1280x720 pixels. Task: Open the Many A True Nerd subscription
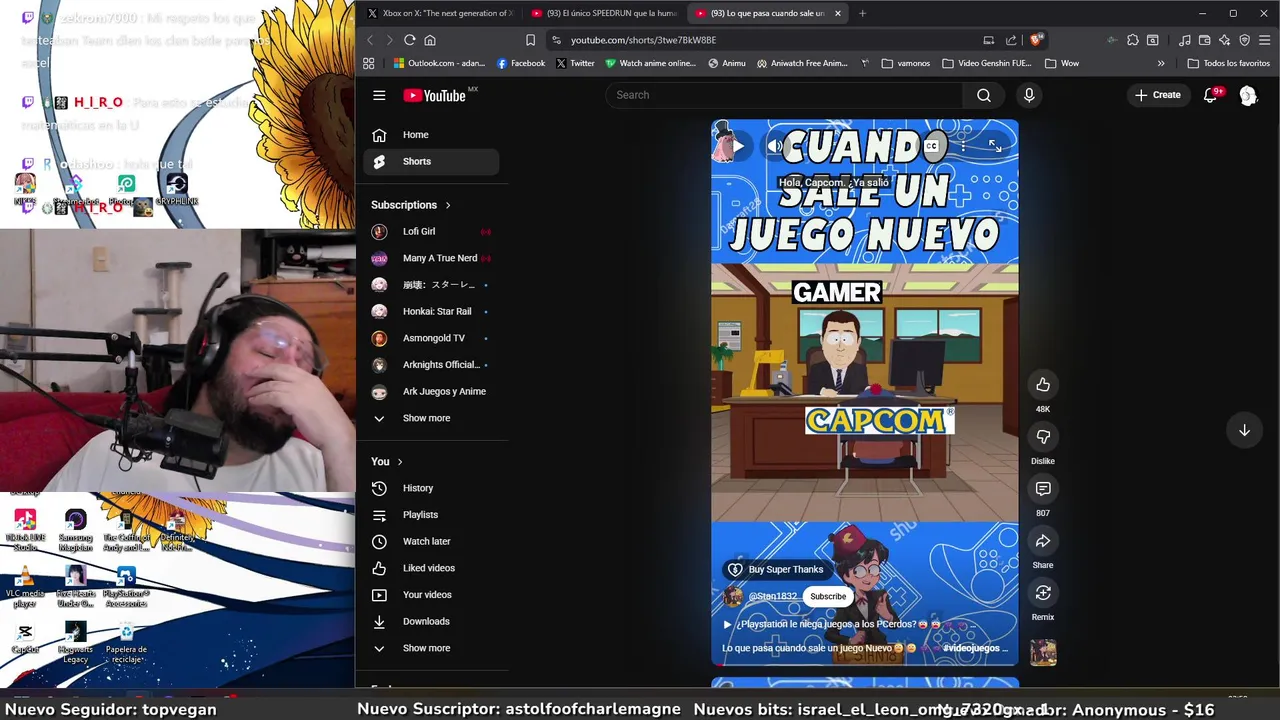click(x=432, y=258)
